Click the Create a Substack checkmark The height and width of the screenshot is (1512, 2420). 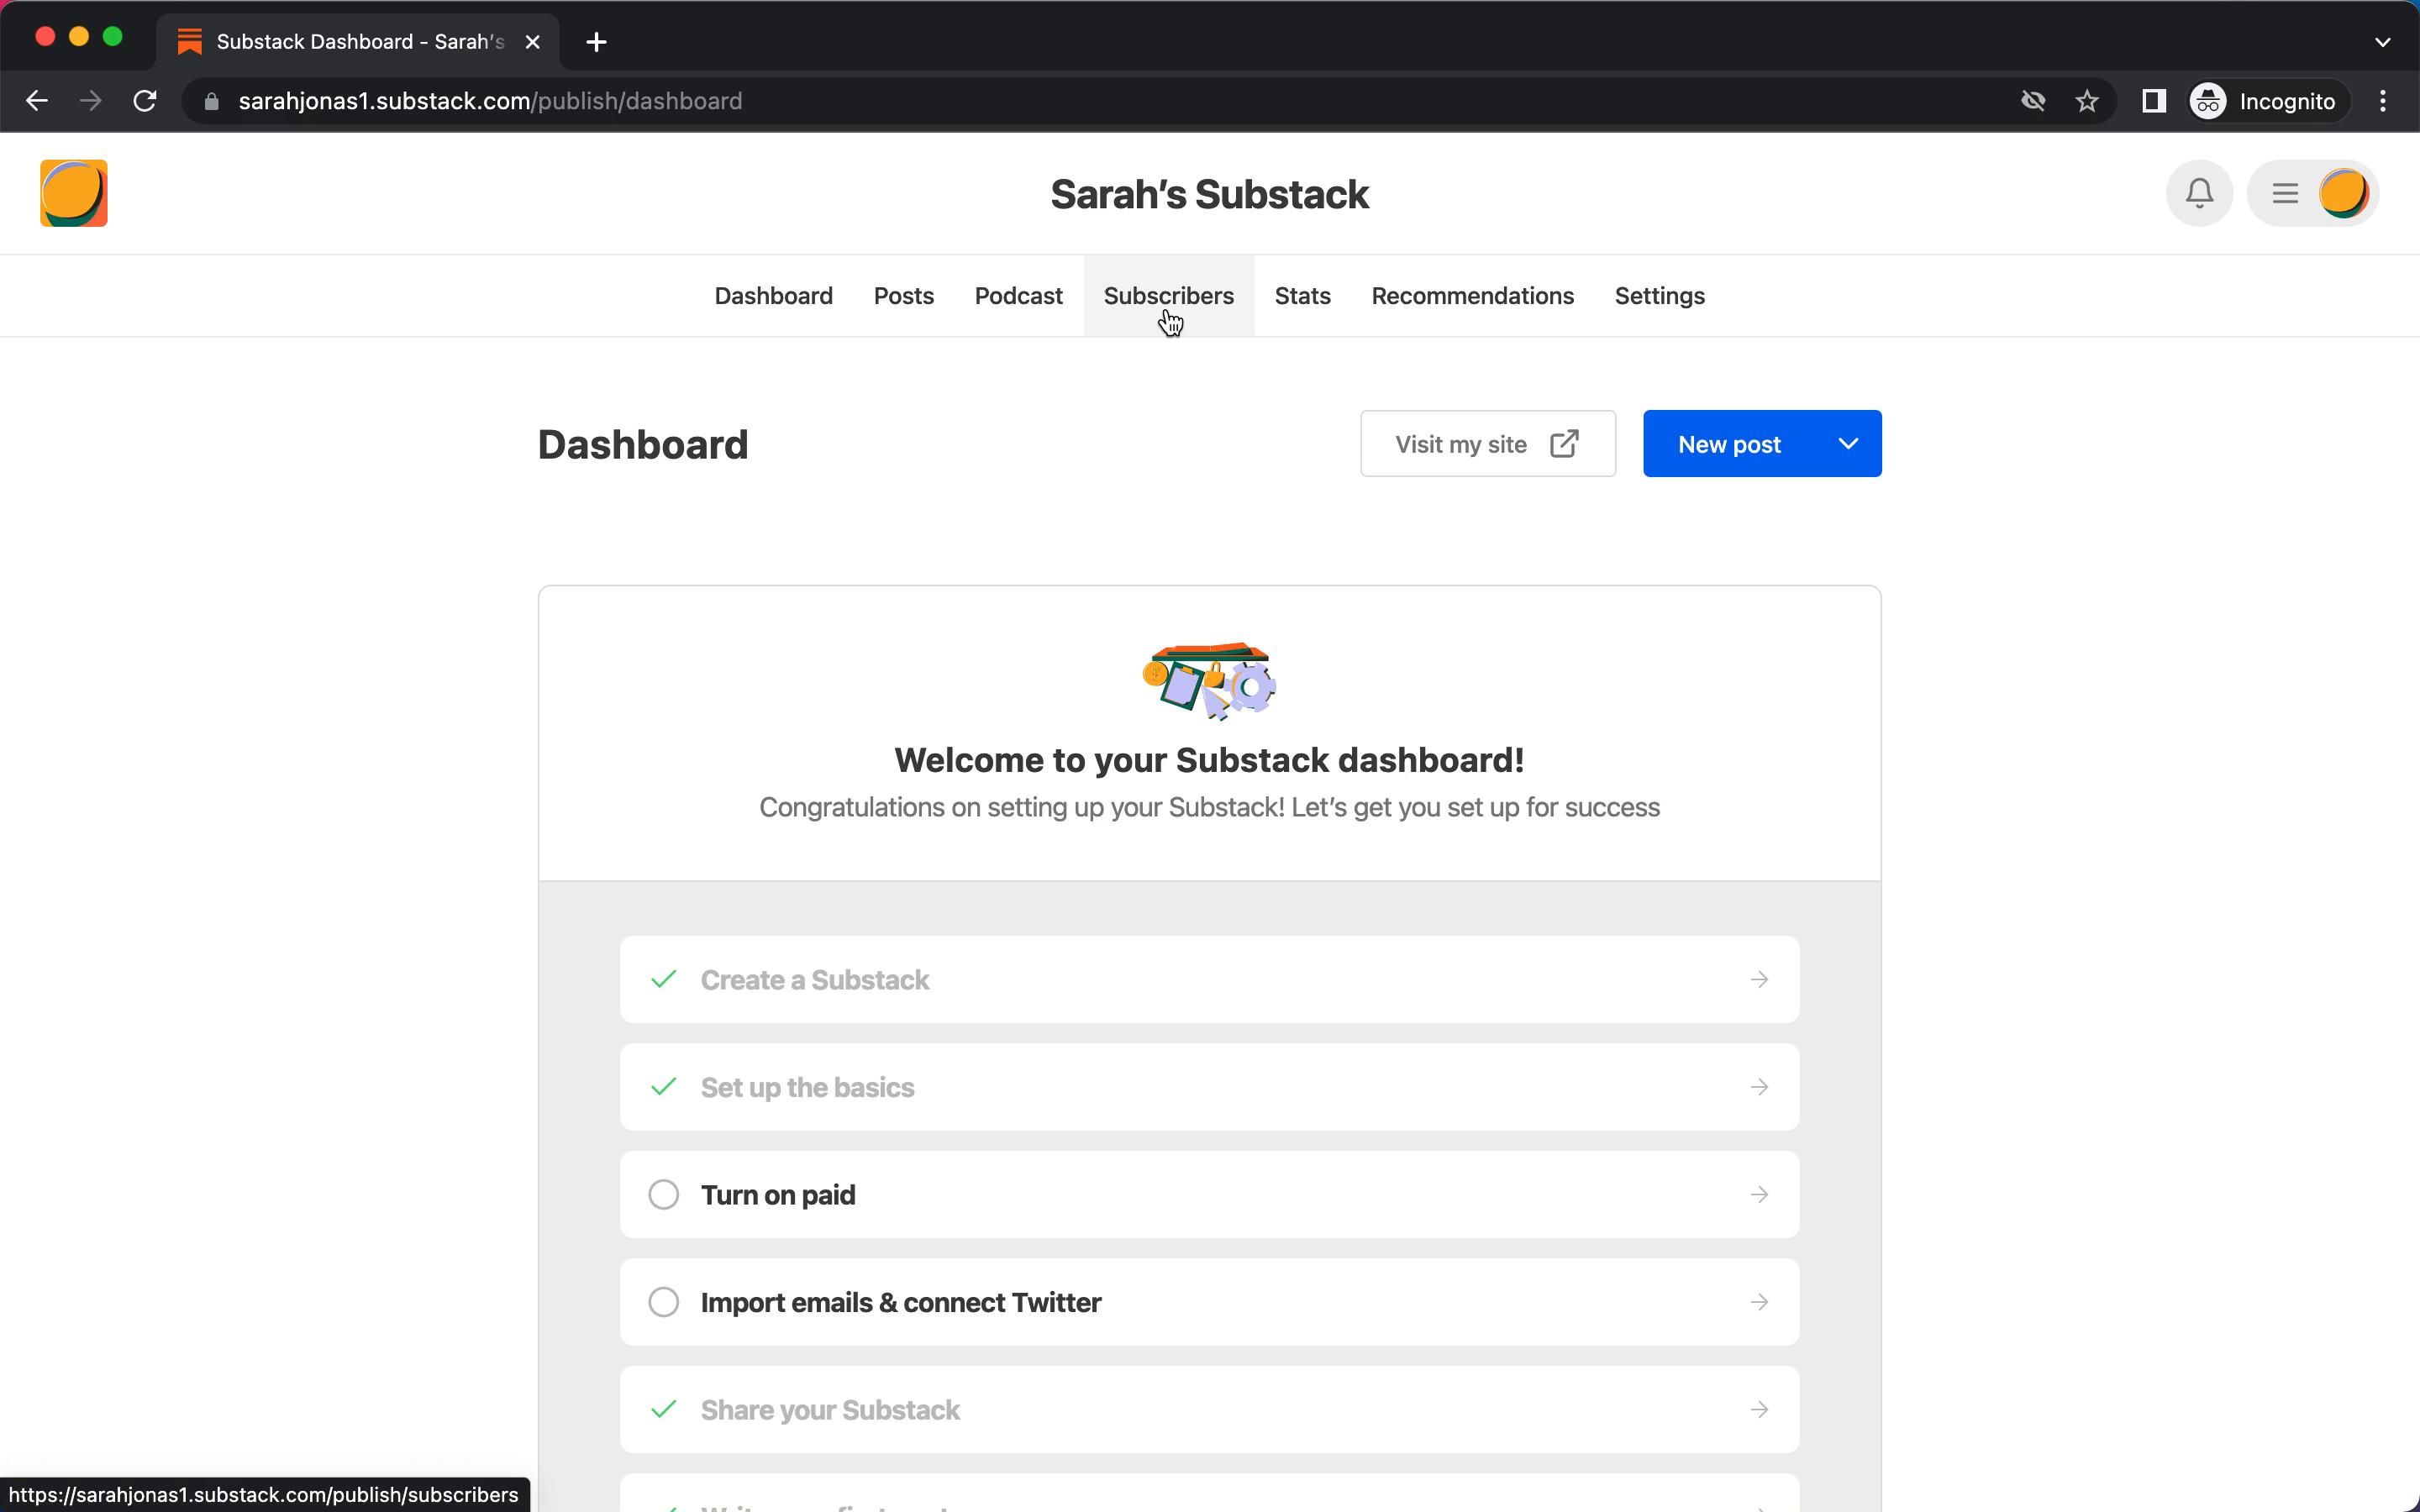(663, 979)
